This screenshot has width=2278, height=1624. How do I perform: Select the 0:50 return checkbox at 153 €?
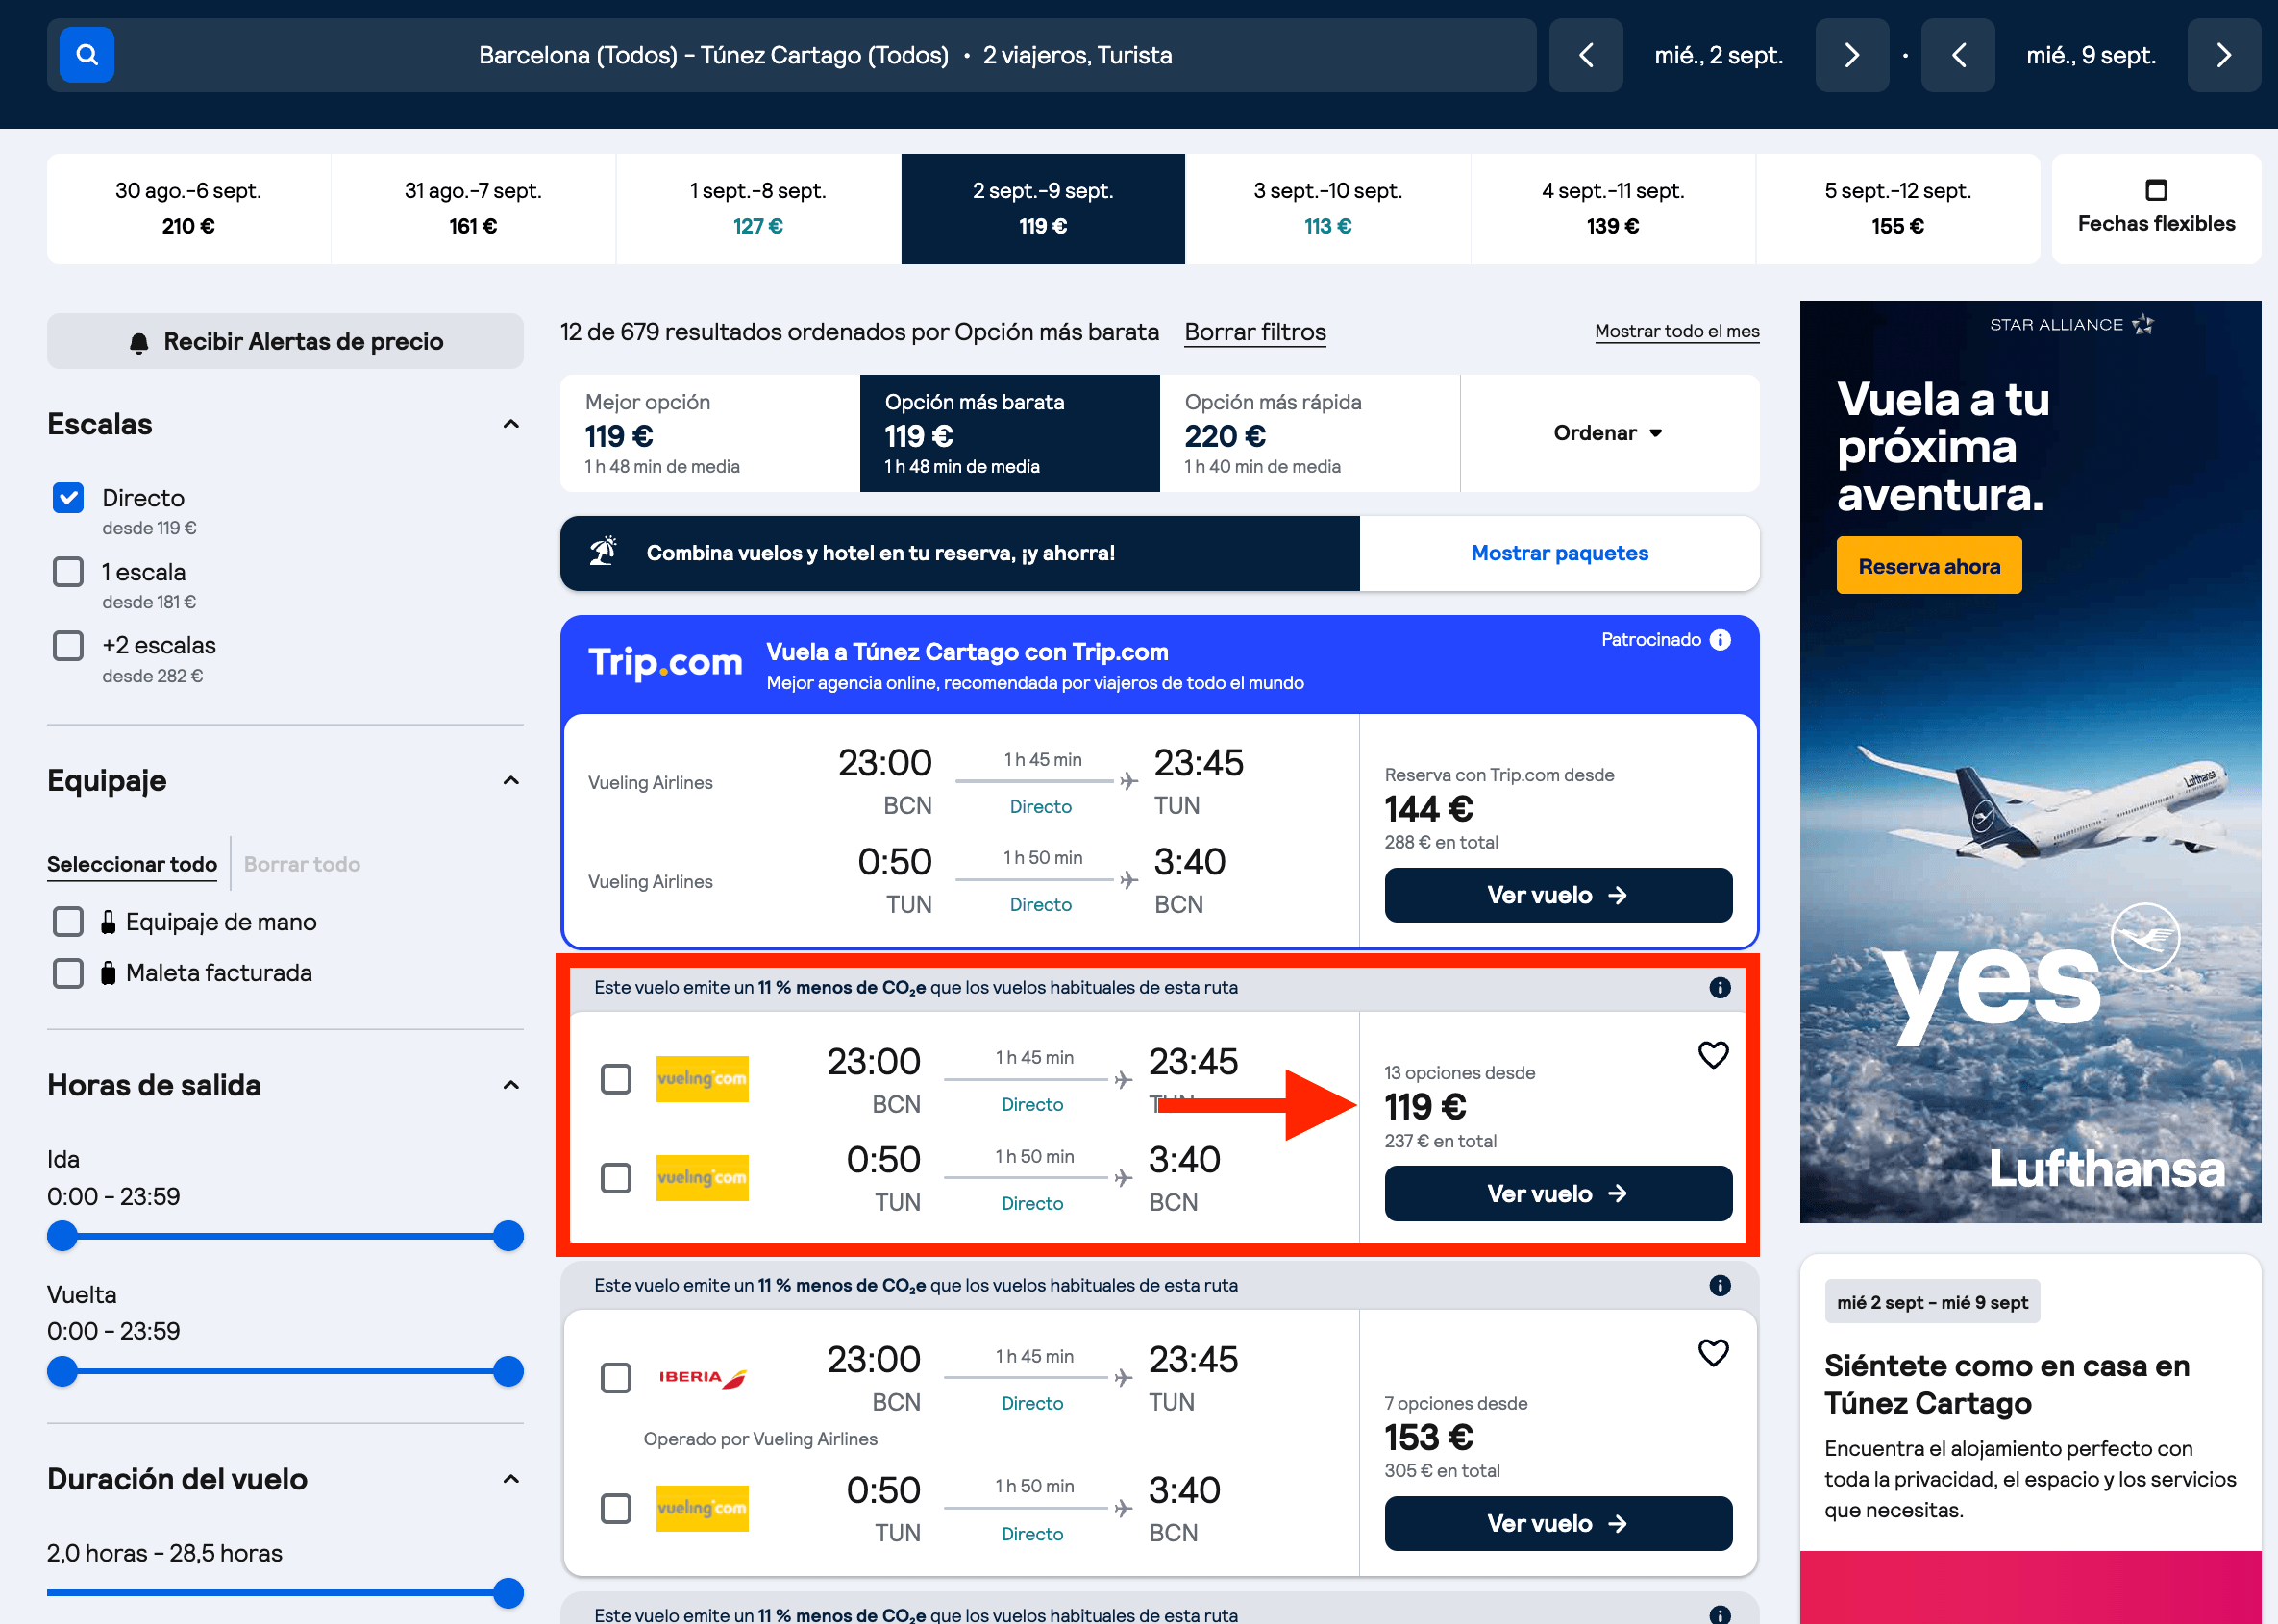[x=616, y=1509]
